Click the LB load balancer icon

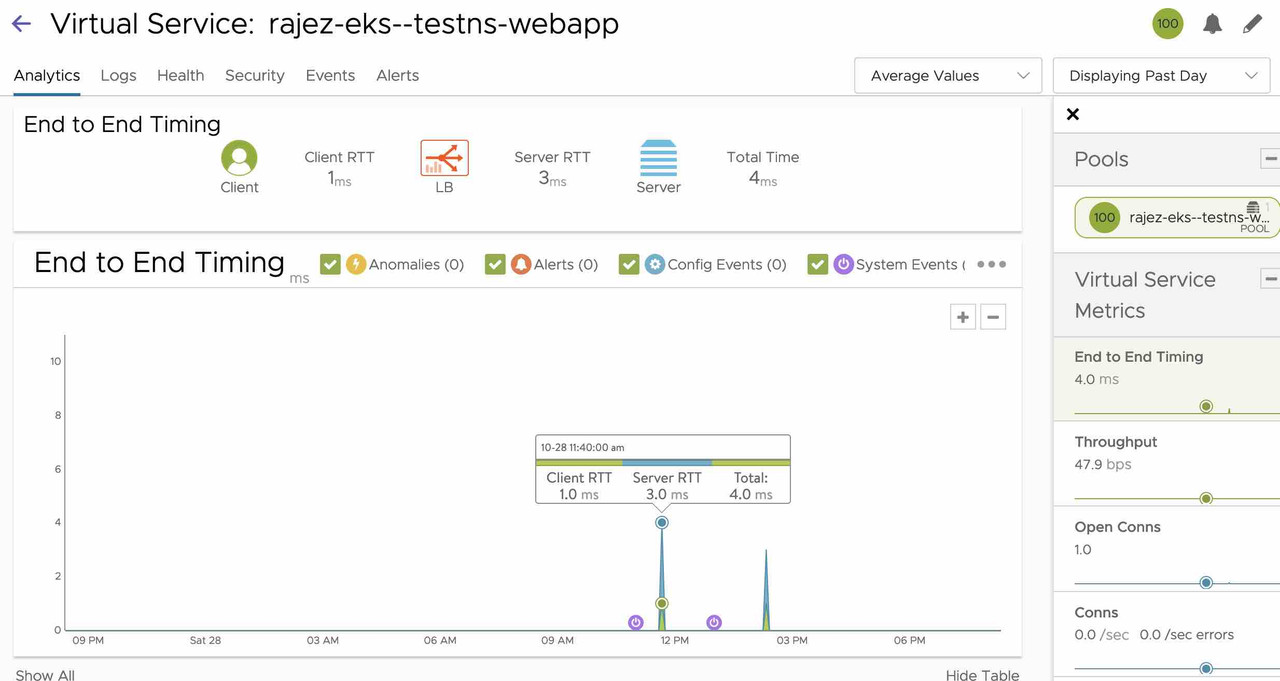[x=444, y=158]
